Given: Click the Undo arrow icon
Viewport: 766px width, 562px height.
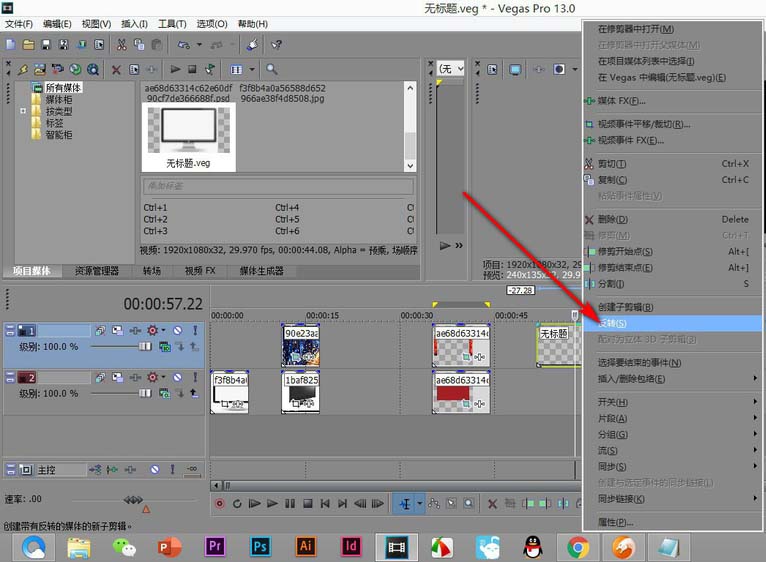Looking at the screenshot, I should click(184, 45).
